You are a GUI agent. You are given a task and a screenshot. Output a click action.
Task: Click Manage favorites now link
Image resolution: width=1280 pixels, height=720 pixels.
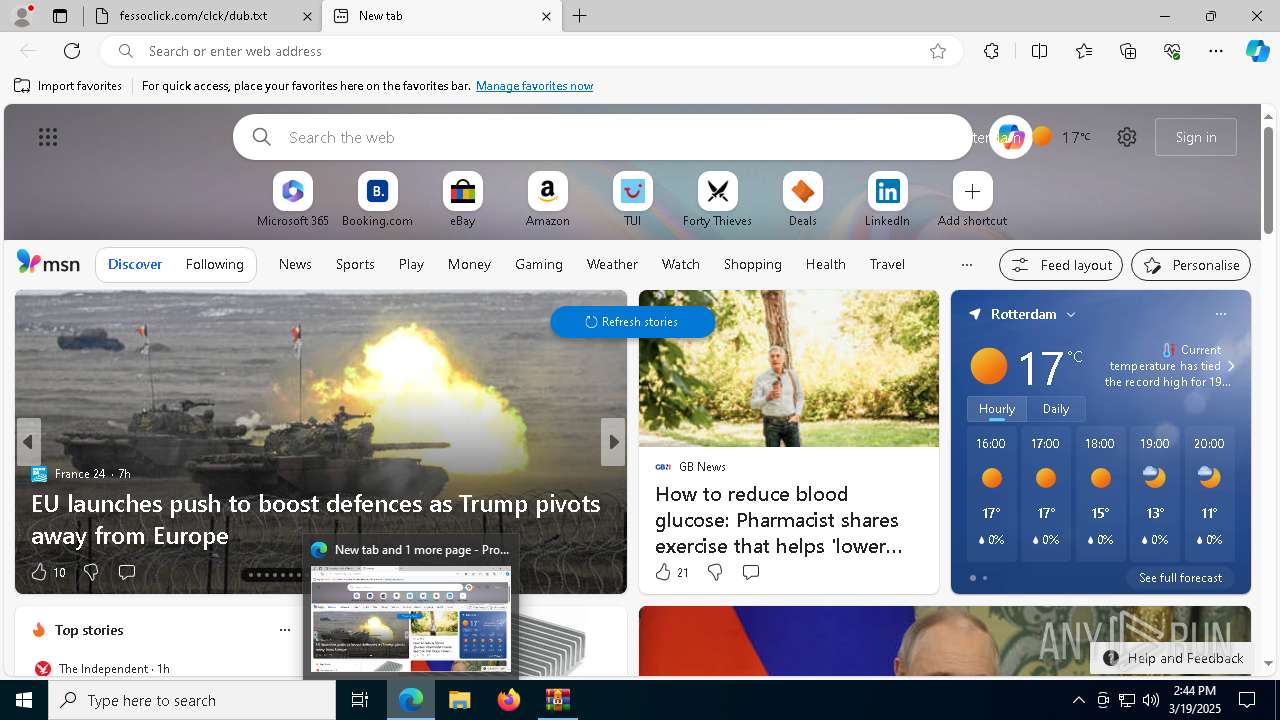pyautogui.click(x=534, y=86)
